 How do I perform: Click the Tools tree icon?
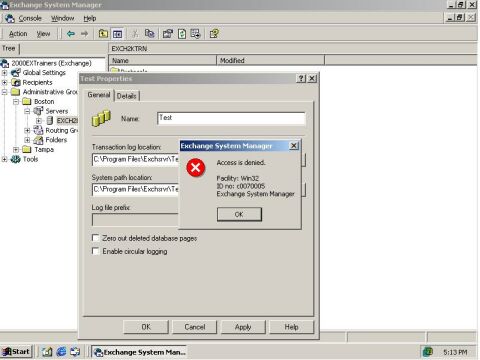[x=16, y=159]
